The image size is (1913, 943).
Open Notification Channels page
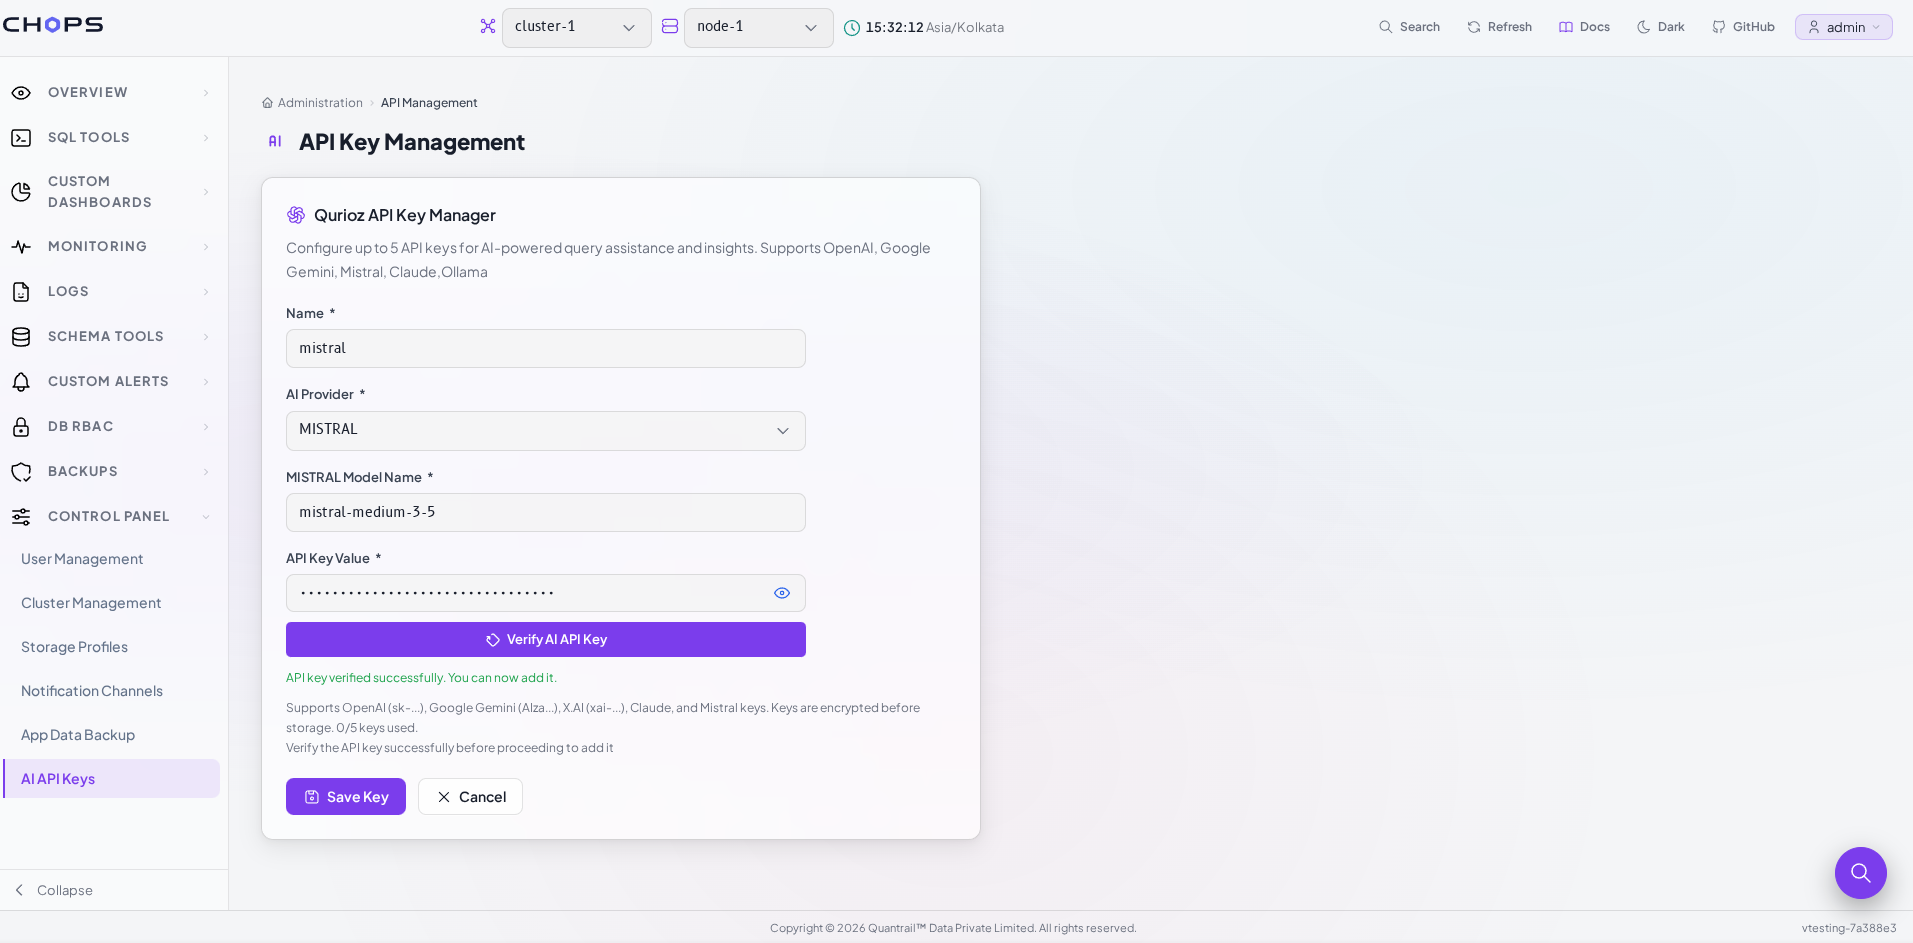pyautogui.click(x=92, y=691)
